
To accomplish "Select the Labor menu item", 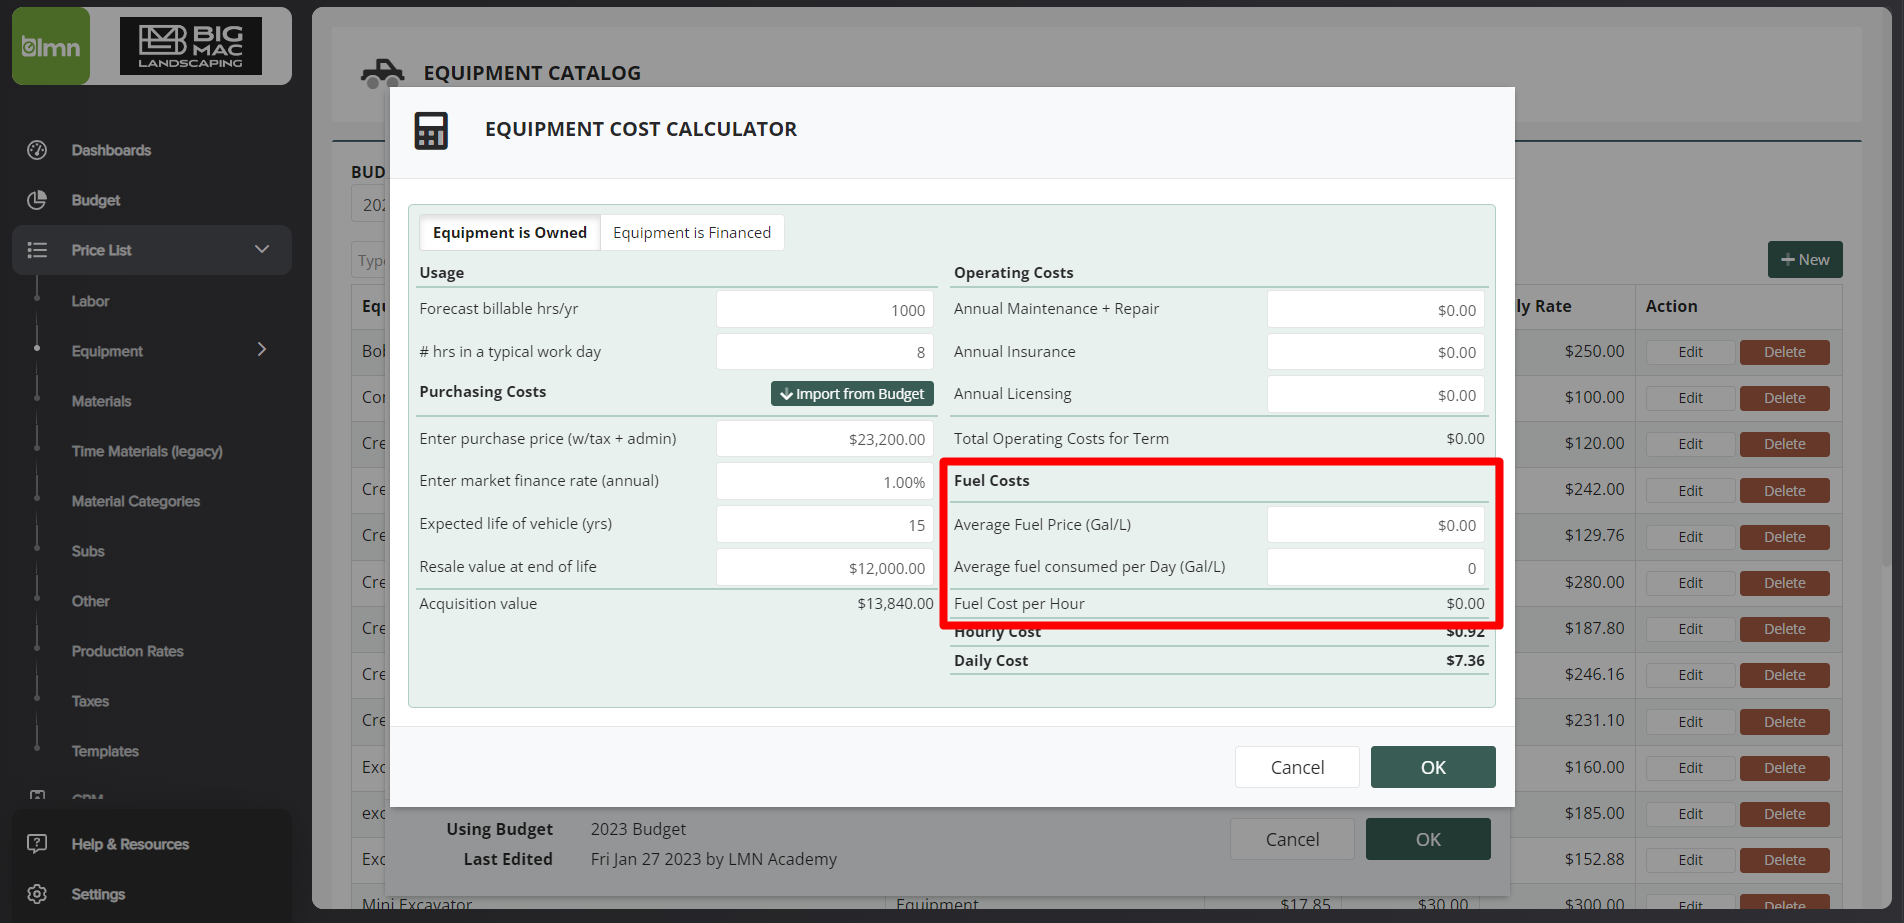I will (90, 301).
